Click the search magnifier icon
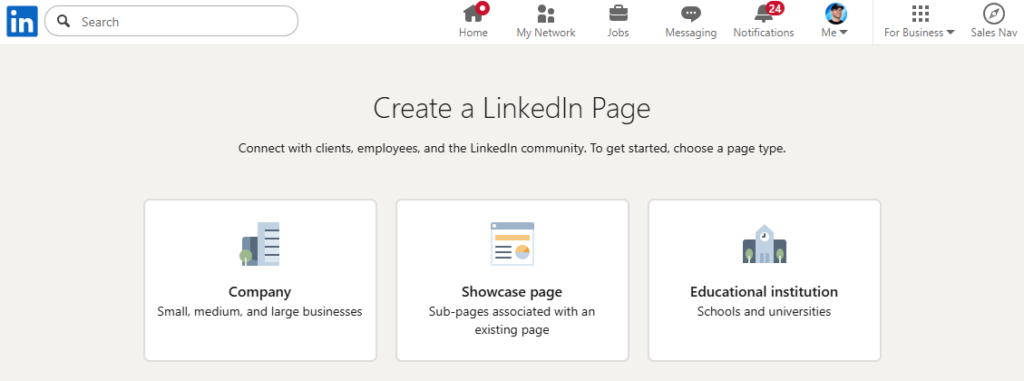The width and height of the screenshot is (1024, 381). coord(63,22)
